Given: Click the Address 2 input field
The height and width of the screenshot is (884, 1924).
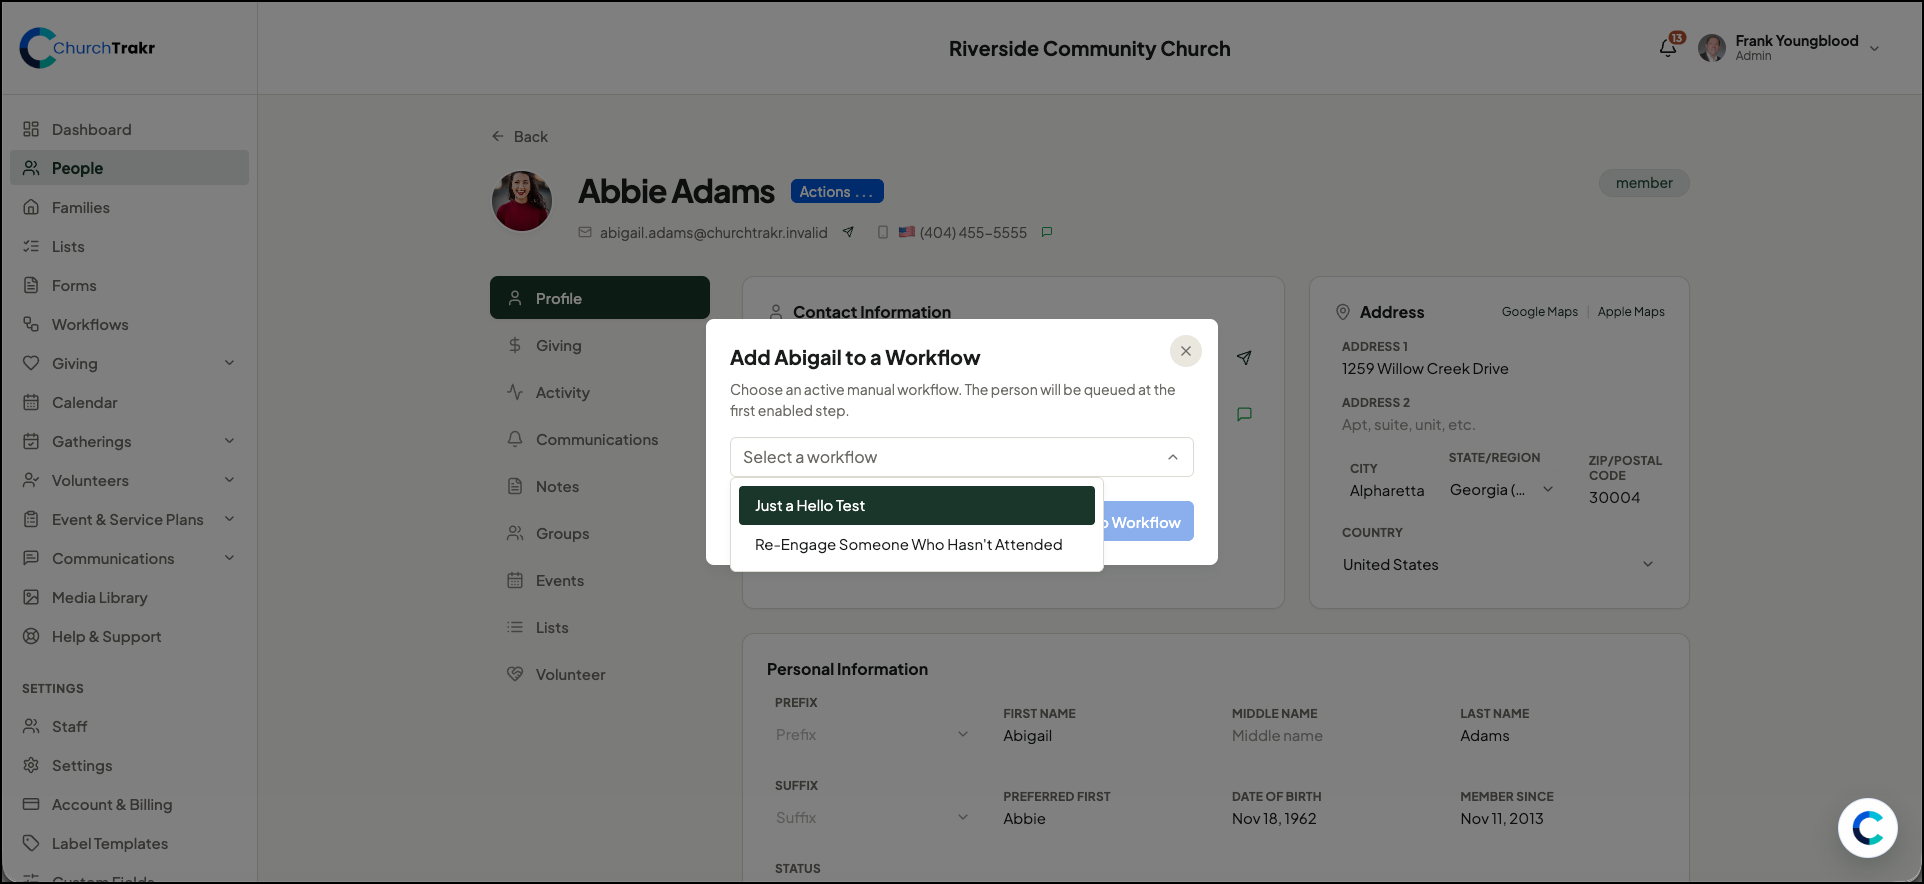Looking at the screenshot, I should coord(1498,425).
